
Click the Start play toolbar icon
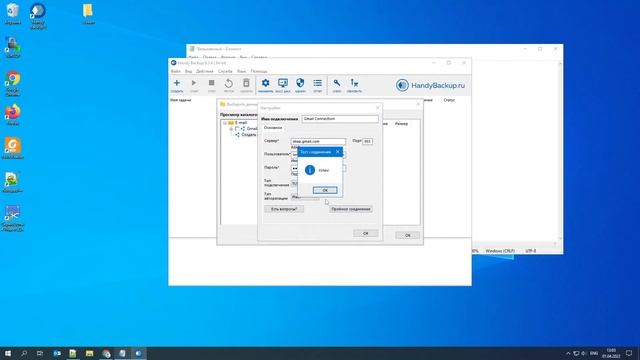(194, 85)
